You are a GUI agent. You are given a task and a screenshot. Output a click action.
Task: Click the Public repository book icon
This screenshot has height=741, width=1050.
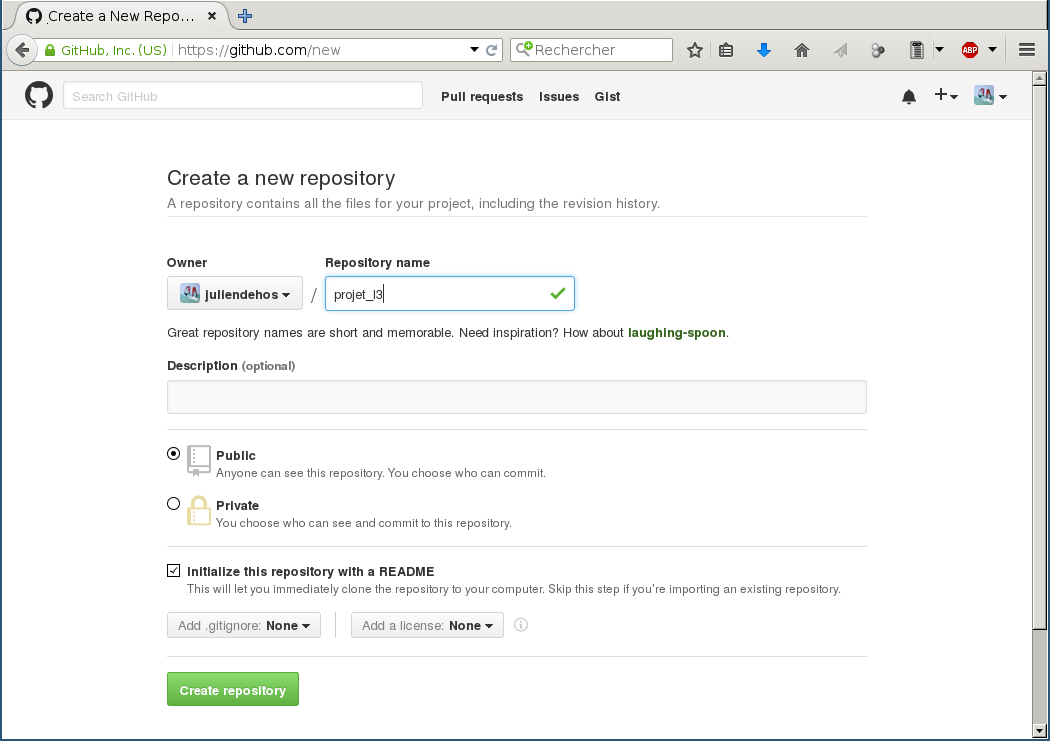tap(198, 461)
